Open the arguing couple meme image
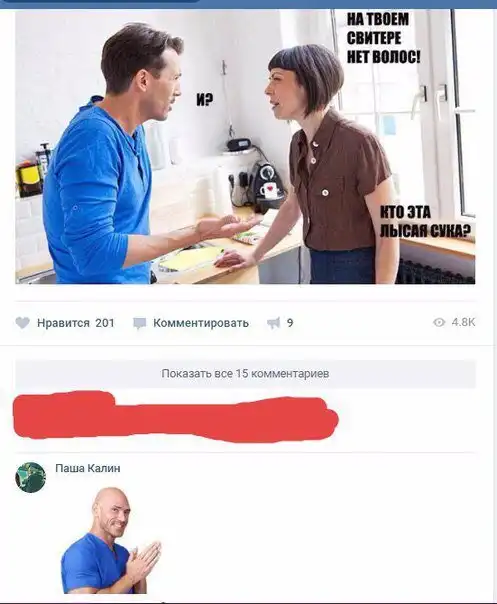Viewport: 497px width, 604px height. (x=245, y=147)
